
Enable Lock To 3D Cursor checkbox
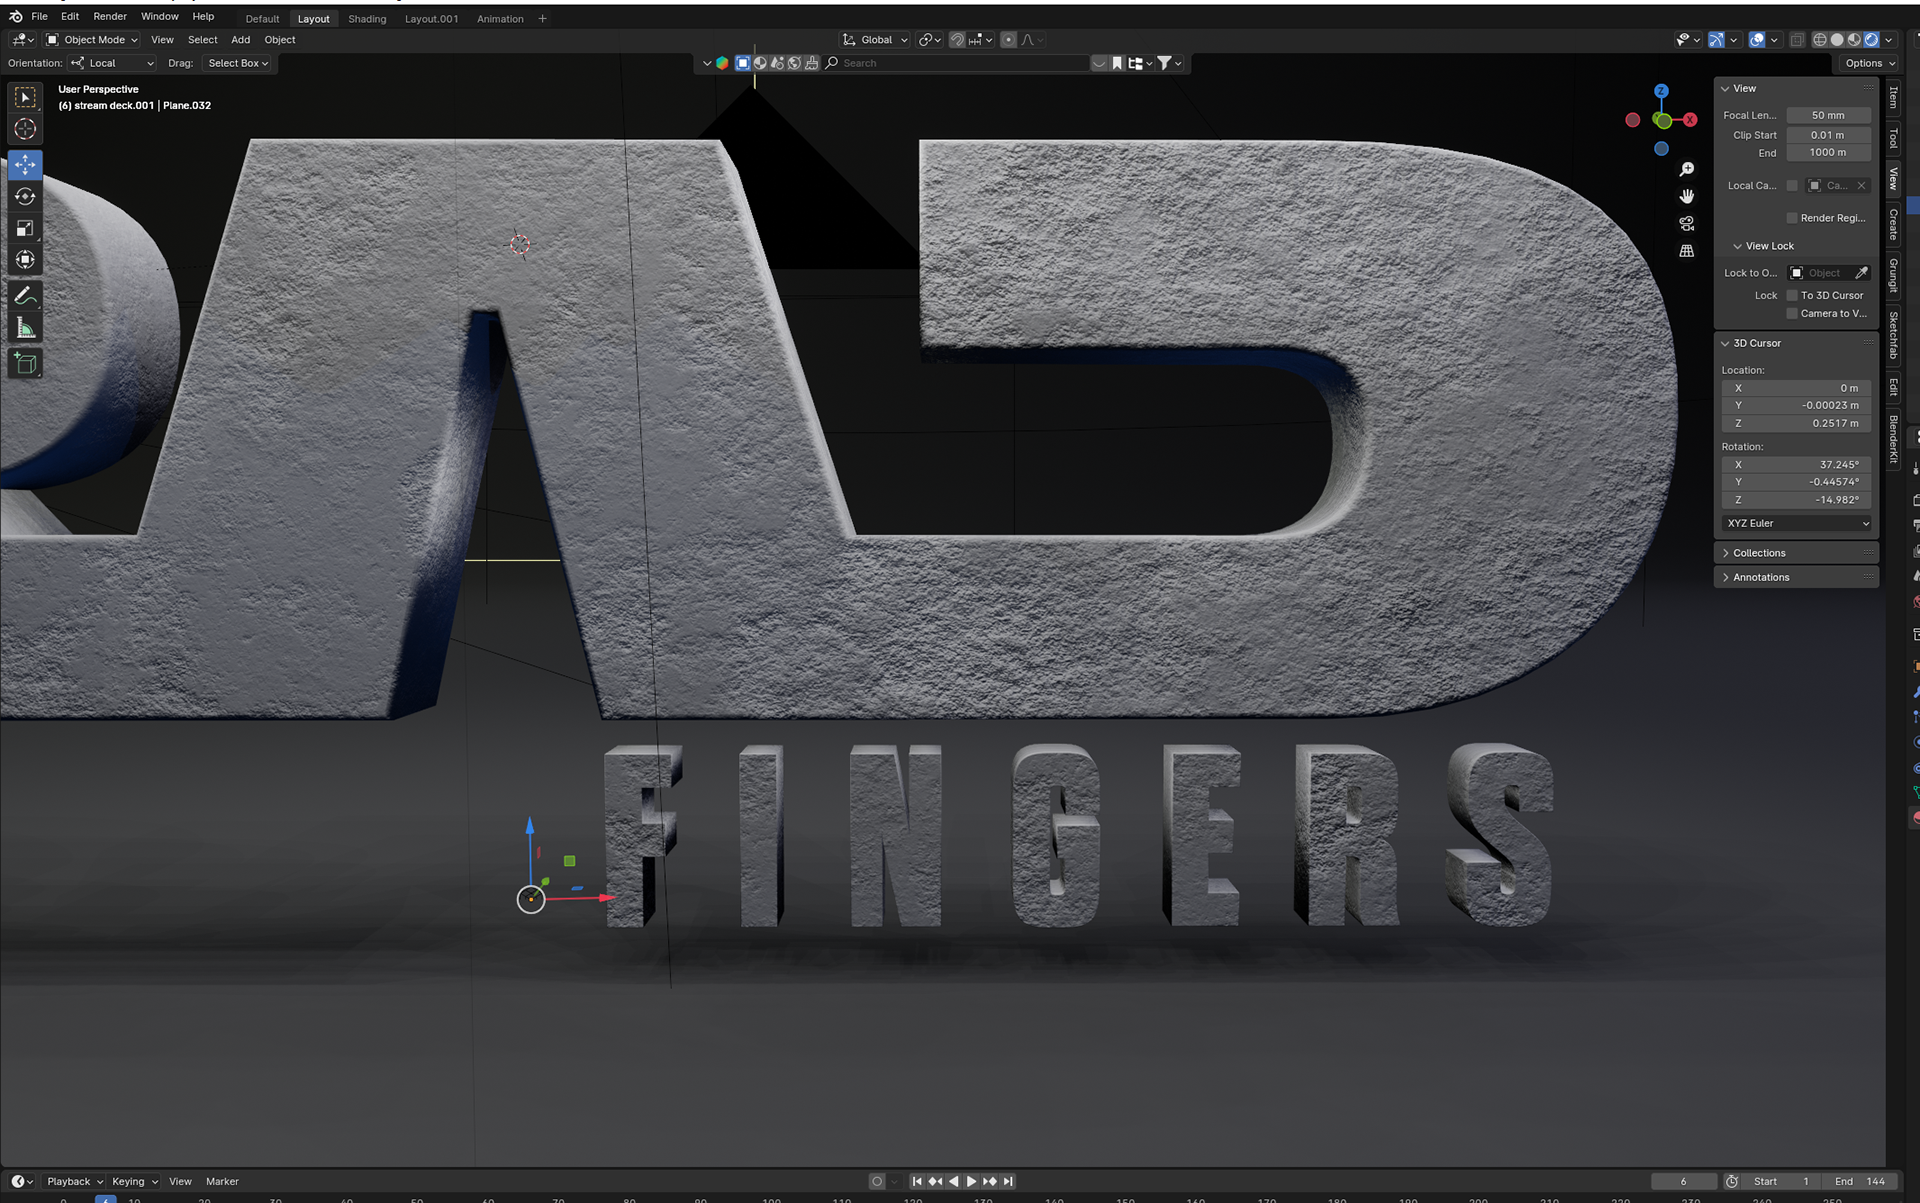coord(1792,295)
